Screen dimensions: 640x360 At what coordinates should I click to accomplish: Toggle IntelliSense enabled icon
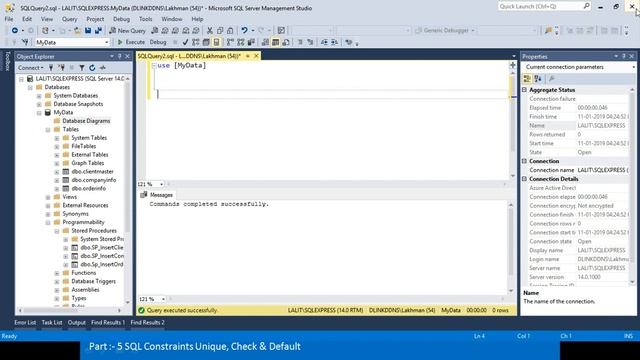click(x=216, y=42)
